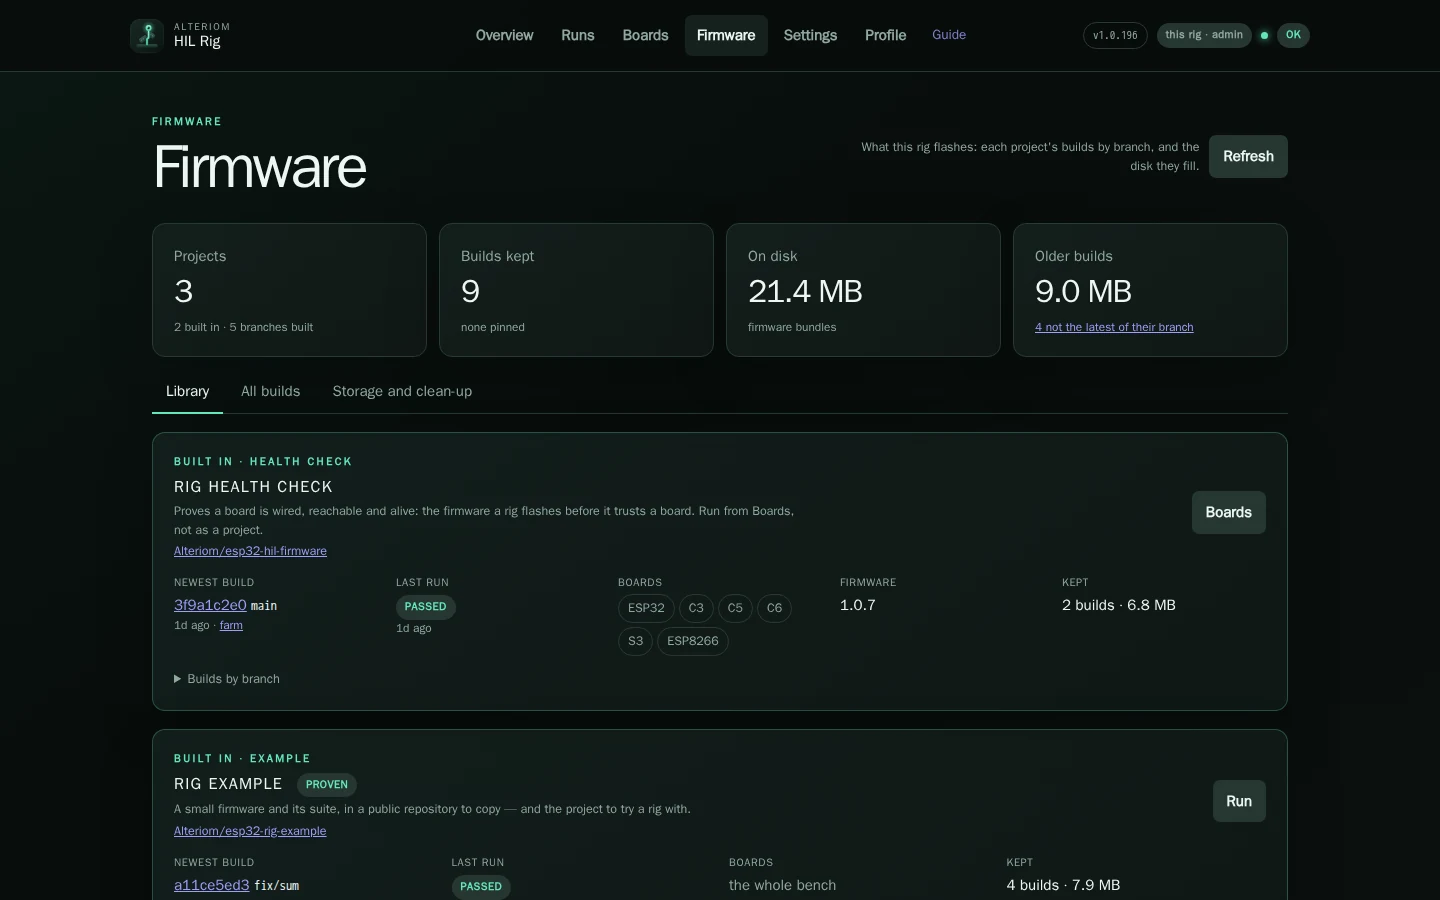Open the Alteriom/esp32-rig-example repository link

tap(250, 831)
